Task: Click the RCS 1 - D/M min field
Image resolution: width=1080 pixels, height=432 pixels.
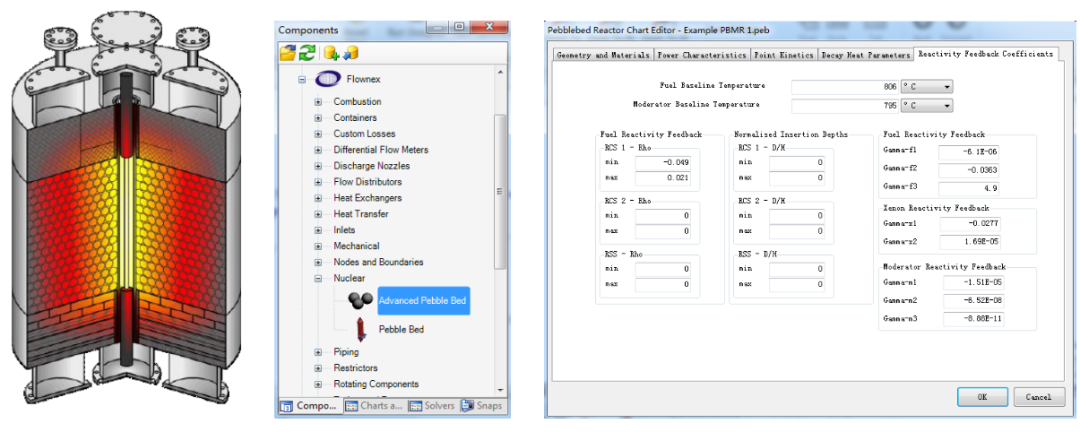Action: tap(797, 163)
